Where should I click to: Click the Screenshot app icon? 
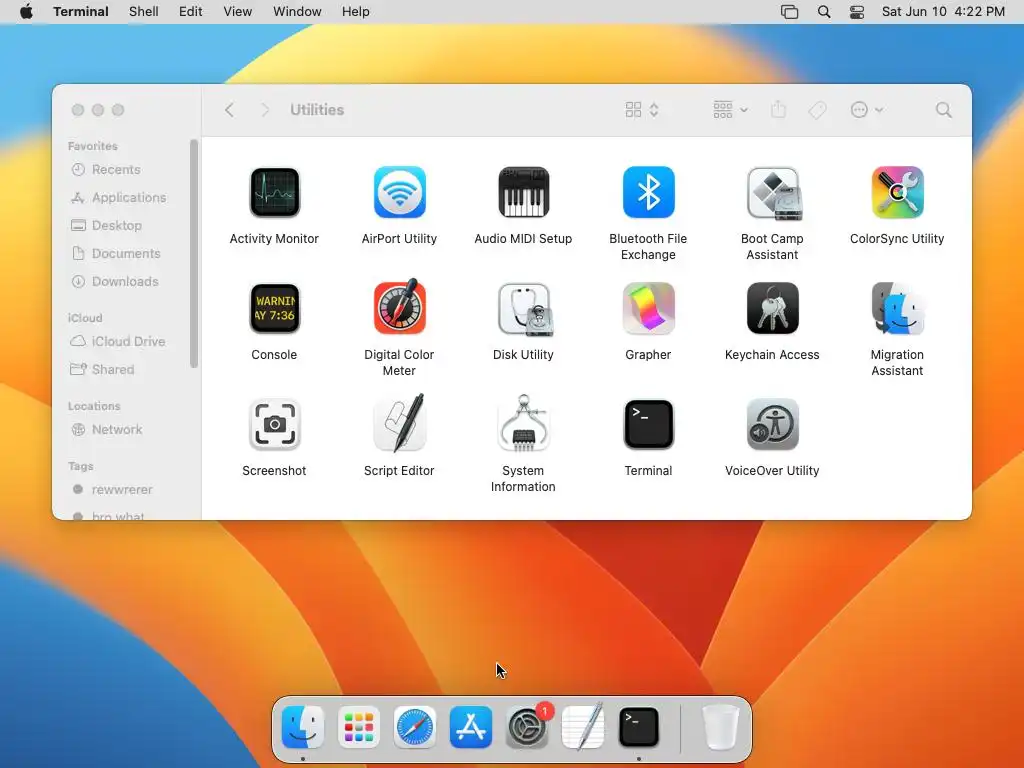pyautogui.click(x=274, y=424)
